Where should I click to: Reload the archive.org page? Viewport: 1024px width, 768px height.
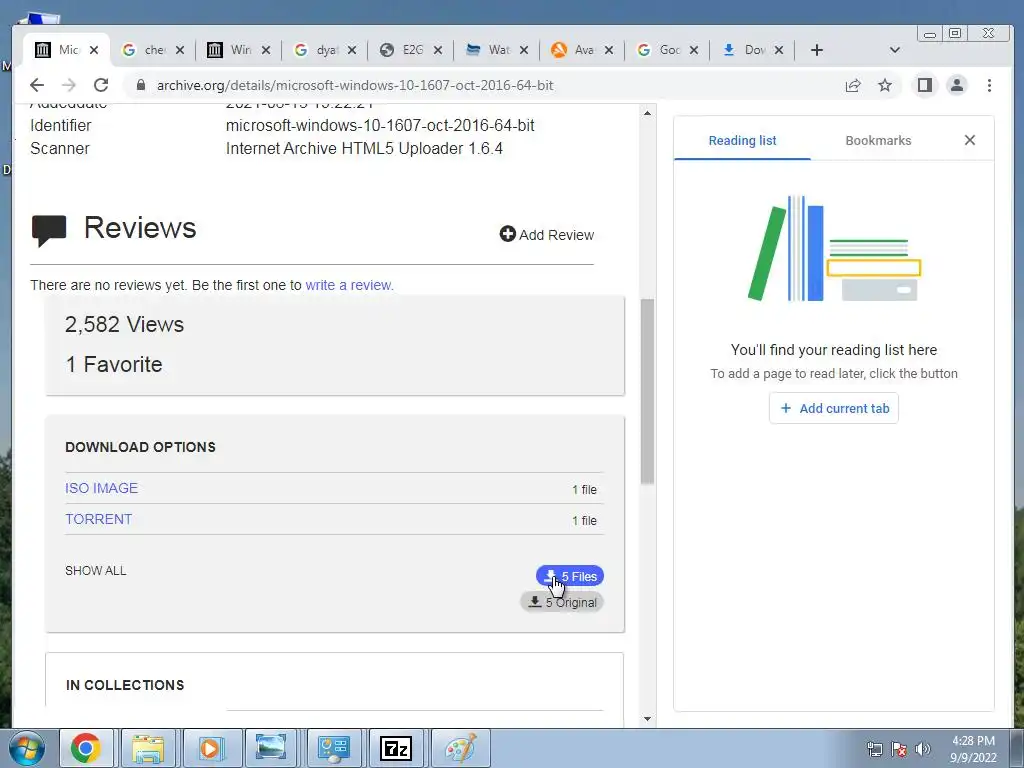point(101,85)
